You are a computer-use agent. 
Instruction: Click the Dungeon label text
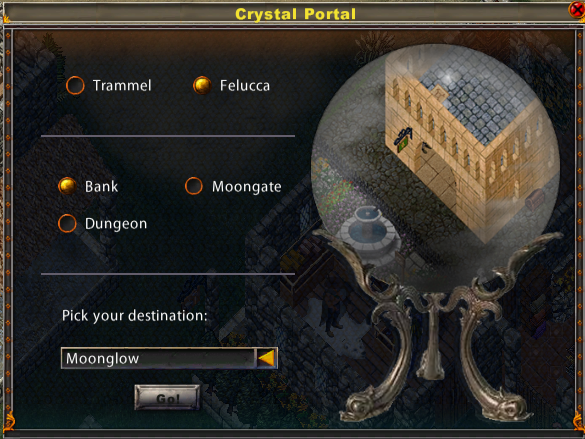116,224
